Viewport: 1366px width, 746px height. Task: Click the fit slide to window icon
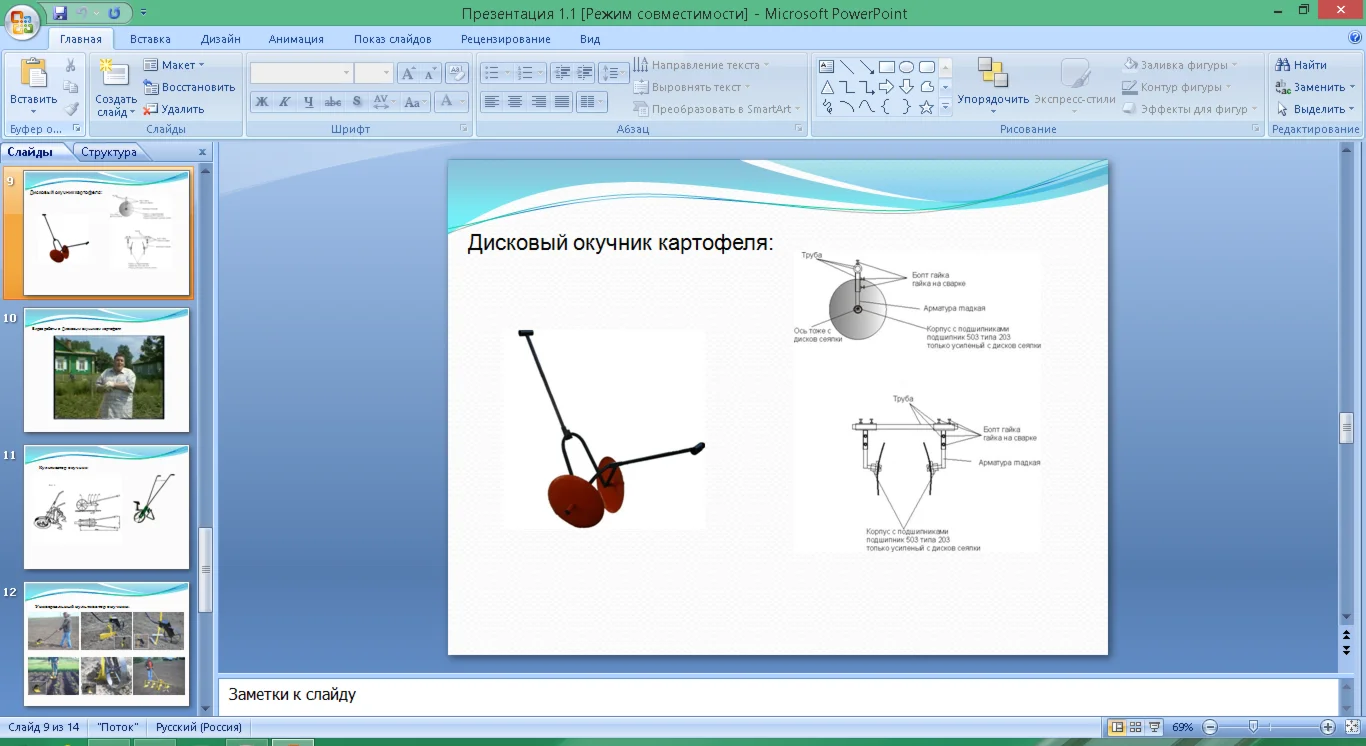(x=1351, y=727)
